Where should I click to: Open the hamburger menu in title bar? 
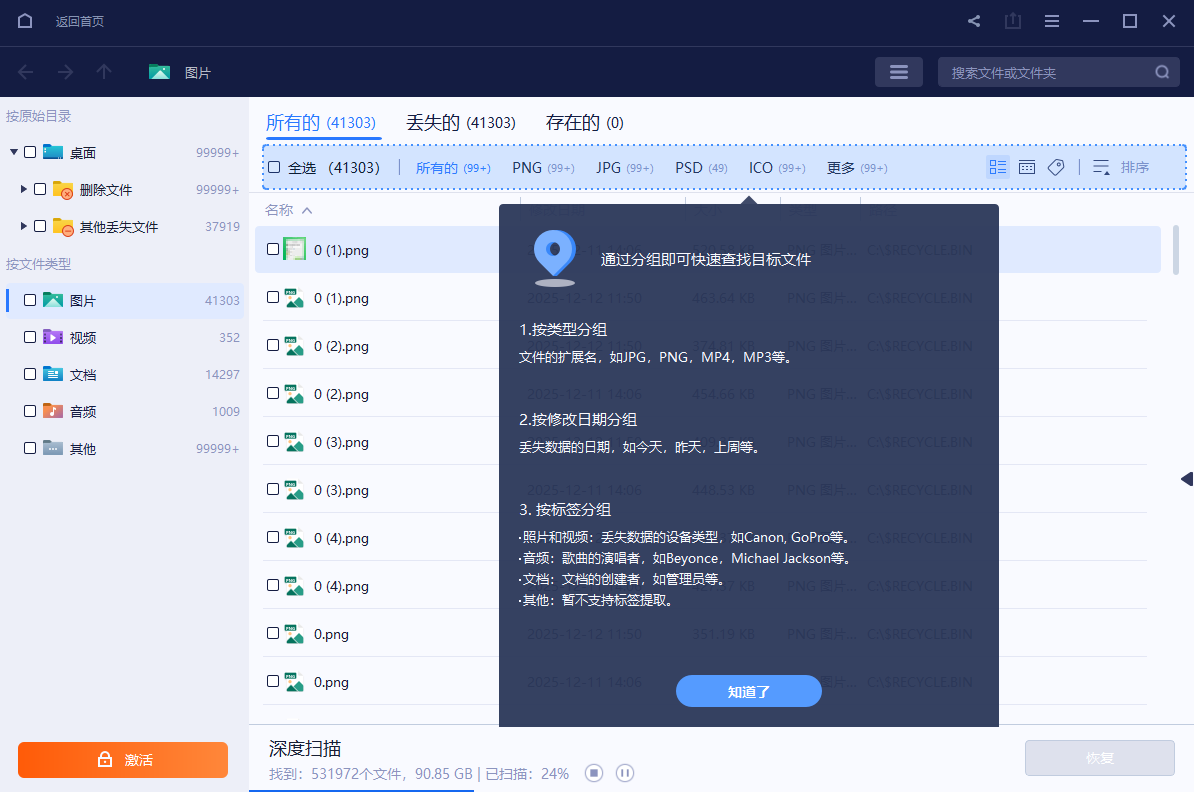(1051, 20)
